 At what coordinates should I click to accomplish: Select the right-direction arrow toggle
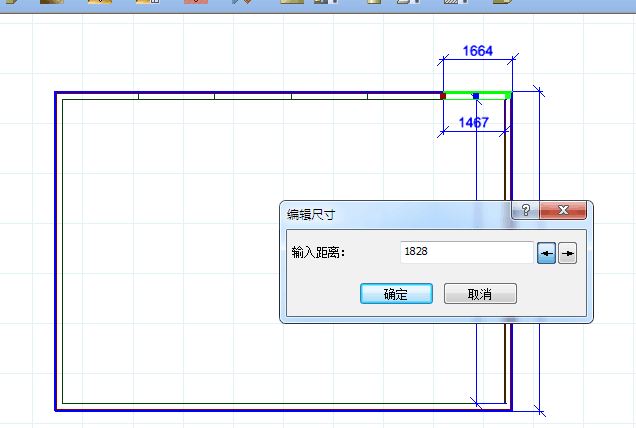(x=567, y=253)
